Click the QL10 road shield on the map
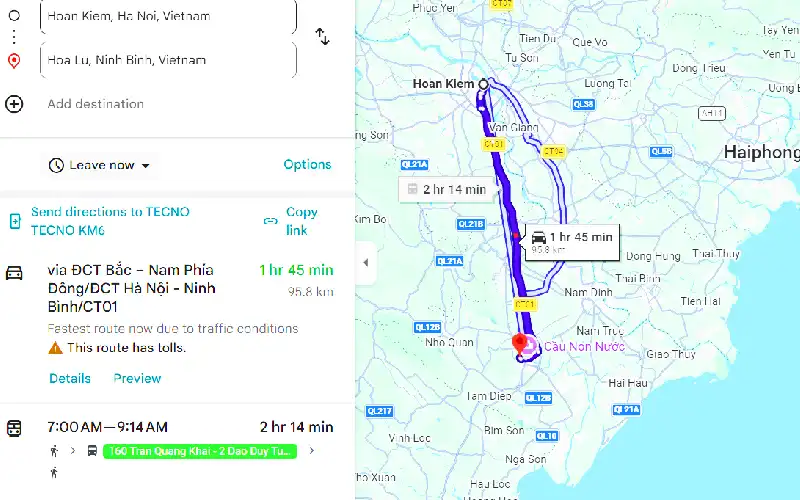This screenshot has height=500, width=800. click(x=547, y=436)
